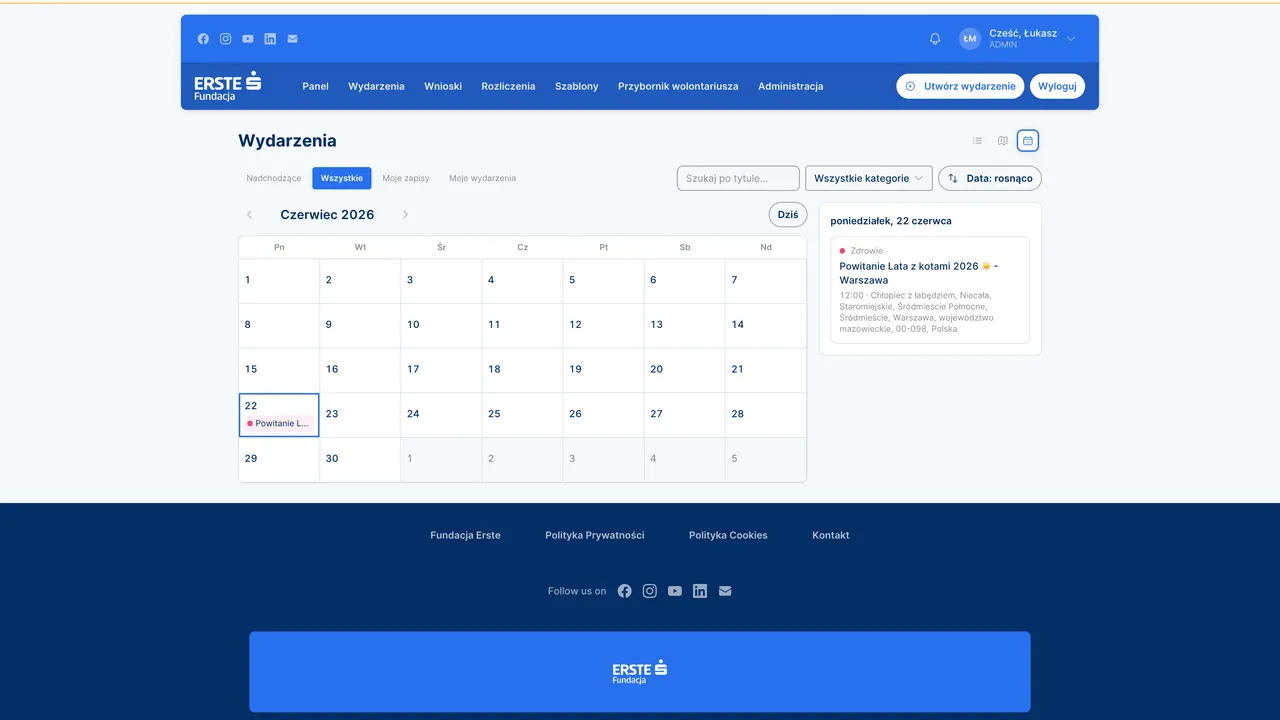Open the Administracja menu item
The height and width of the screenshot is (720, 1280).
791,86
